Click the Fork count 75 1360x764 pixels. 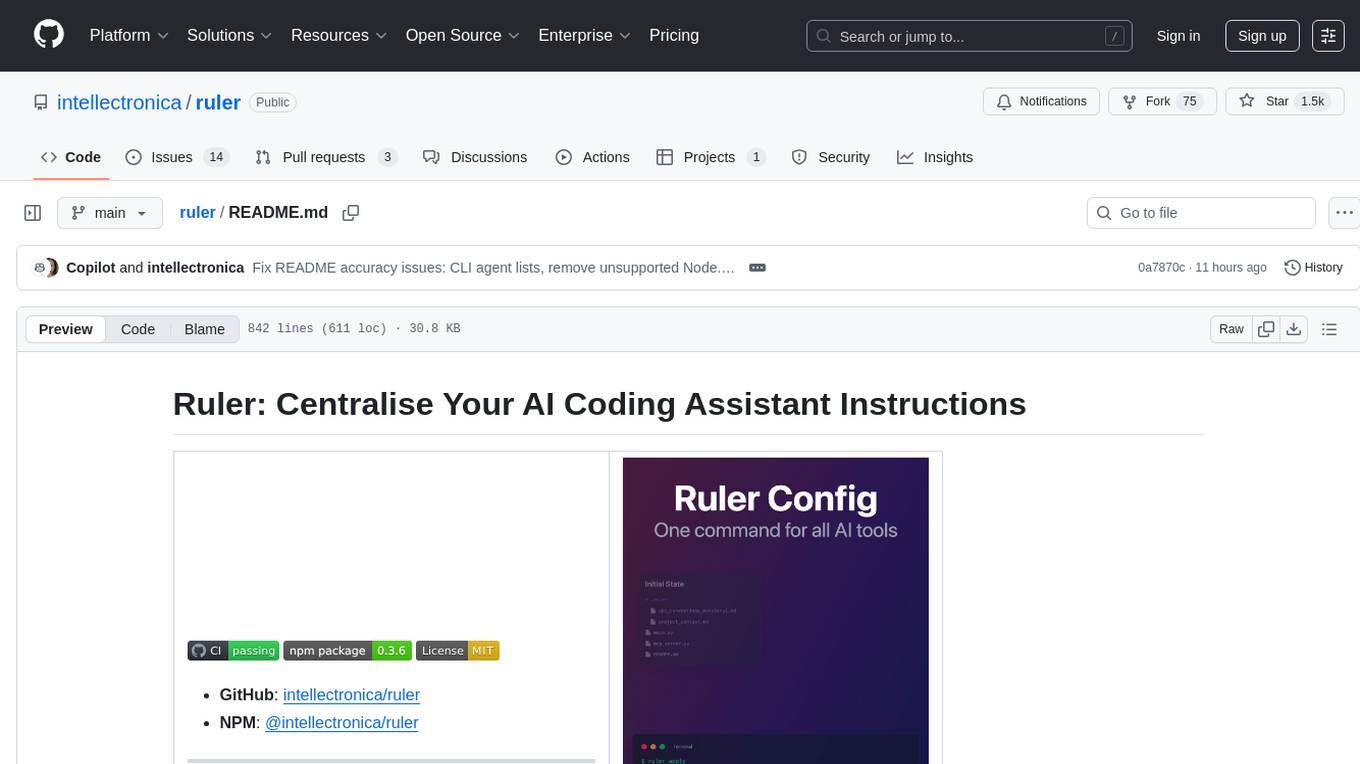(1189, 102)
